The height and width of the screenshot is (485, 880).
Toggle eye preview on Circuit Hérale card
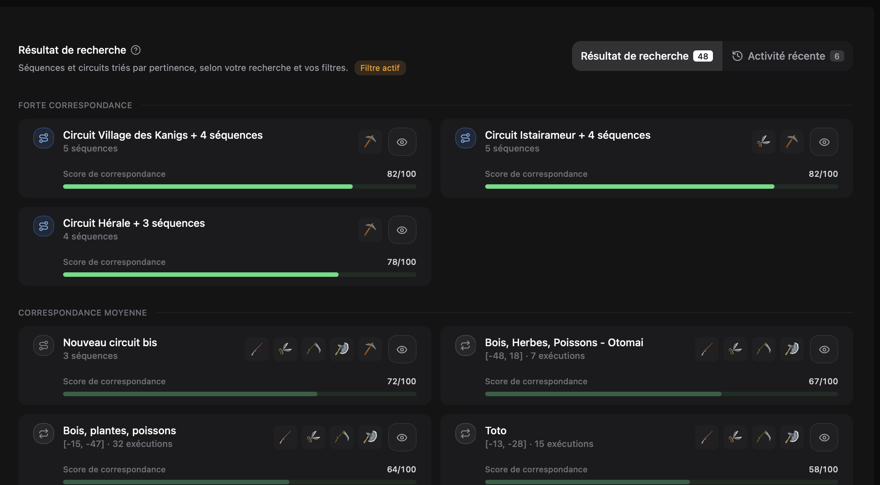click(x=402, y=230)
